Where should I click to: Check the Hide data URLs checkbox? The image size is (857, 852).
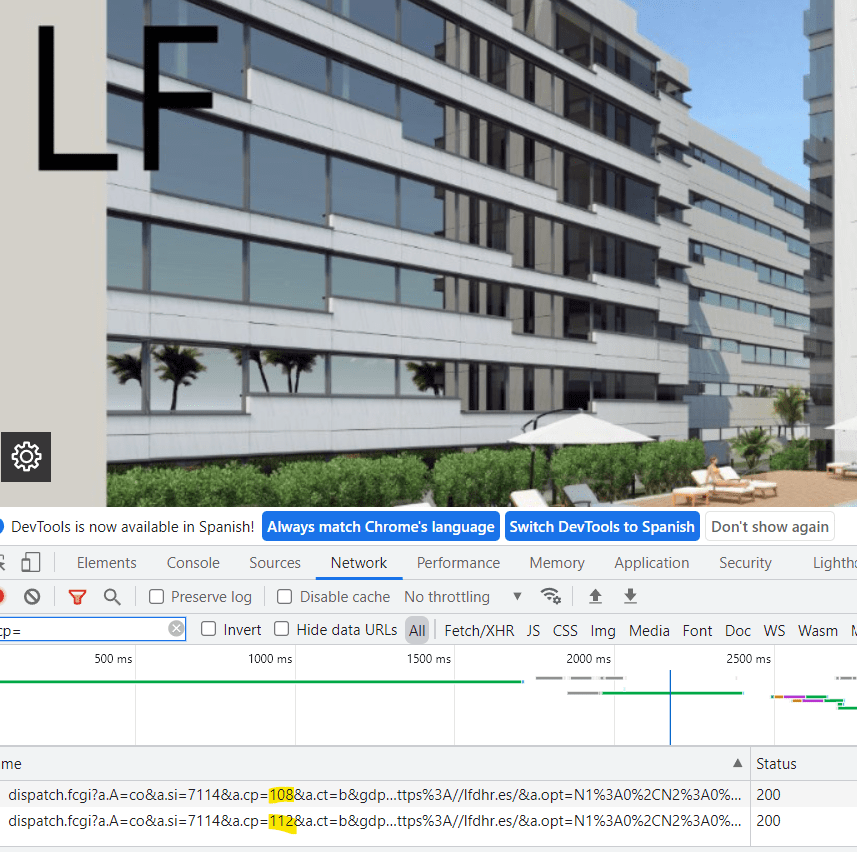[x=281, y=629]
